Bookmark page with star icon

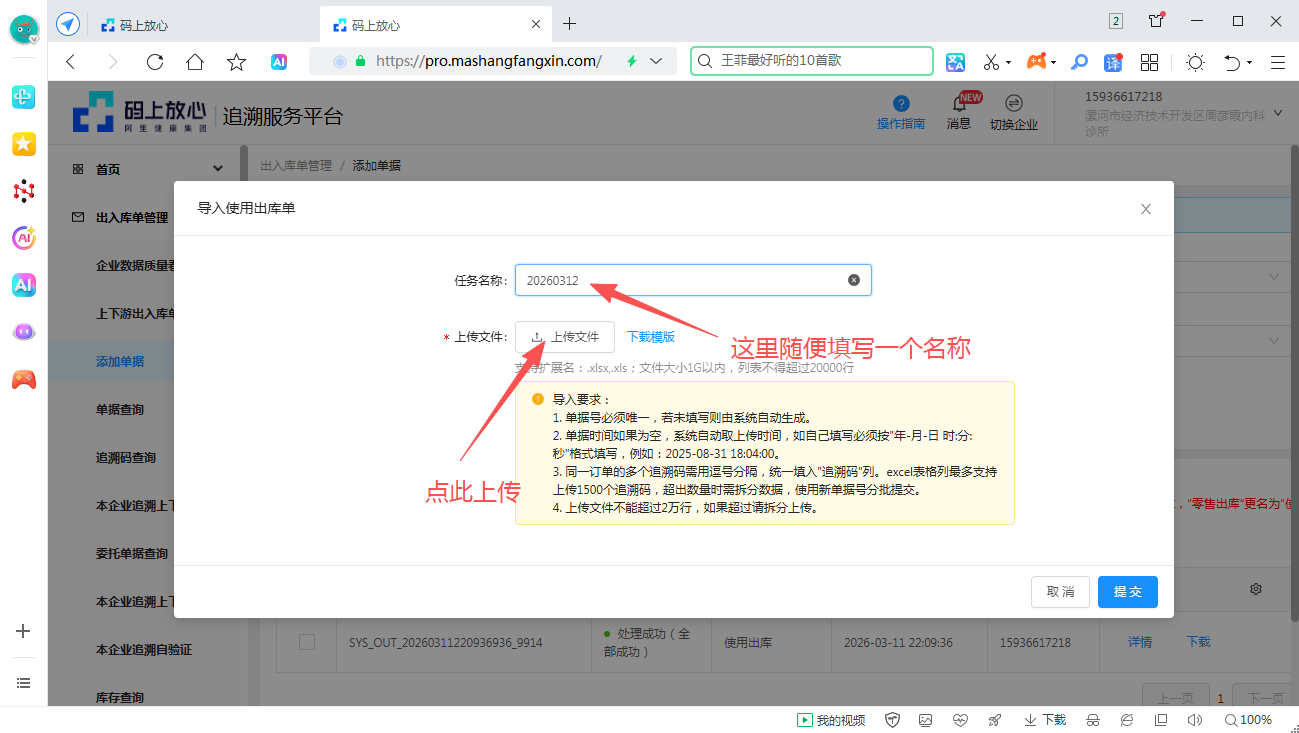[236, 62]
